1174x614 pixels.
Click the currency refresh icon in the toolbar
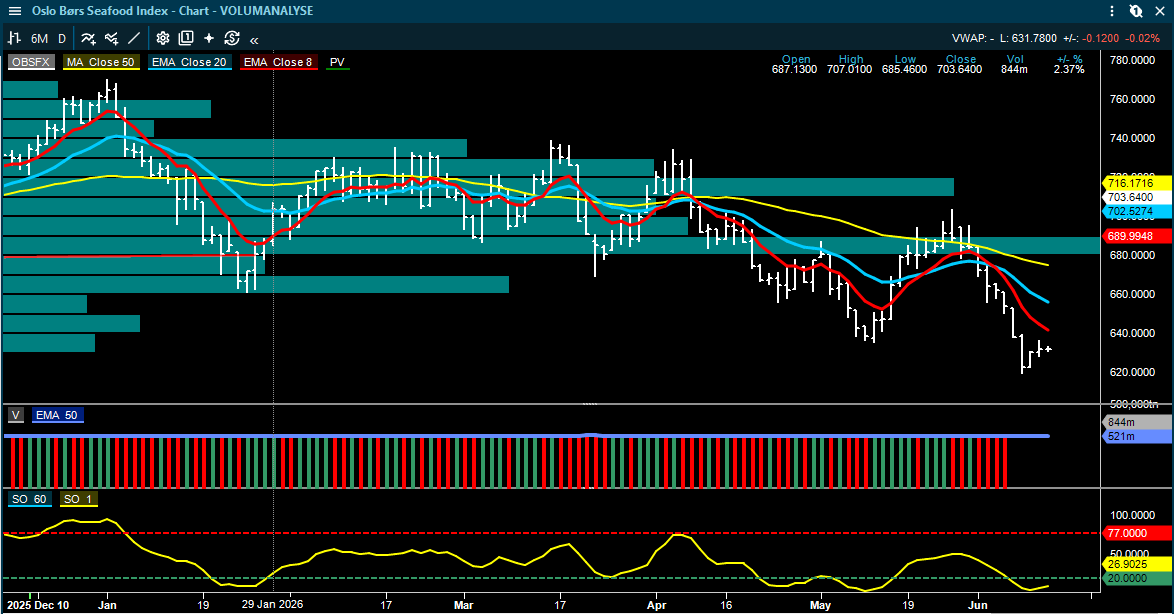tap(232, 38)
